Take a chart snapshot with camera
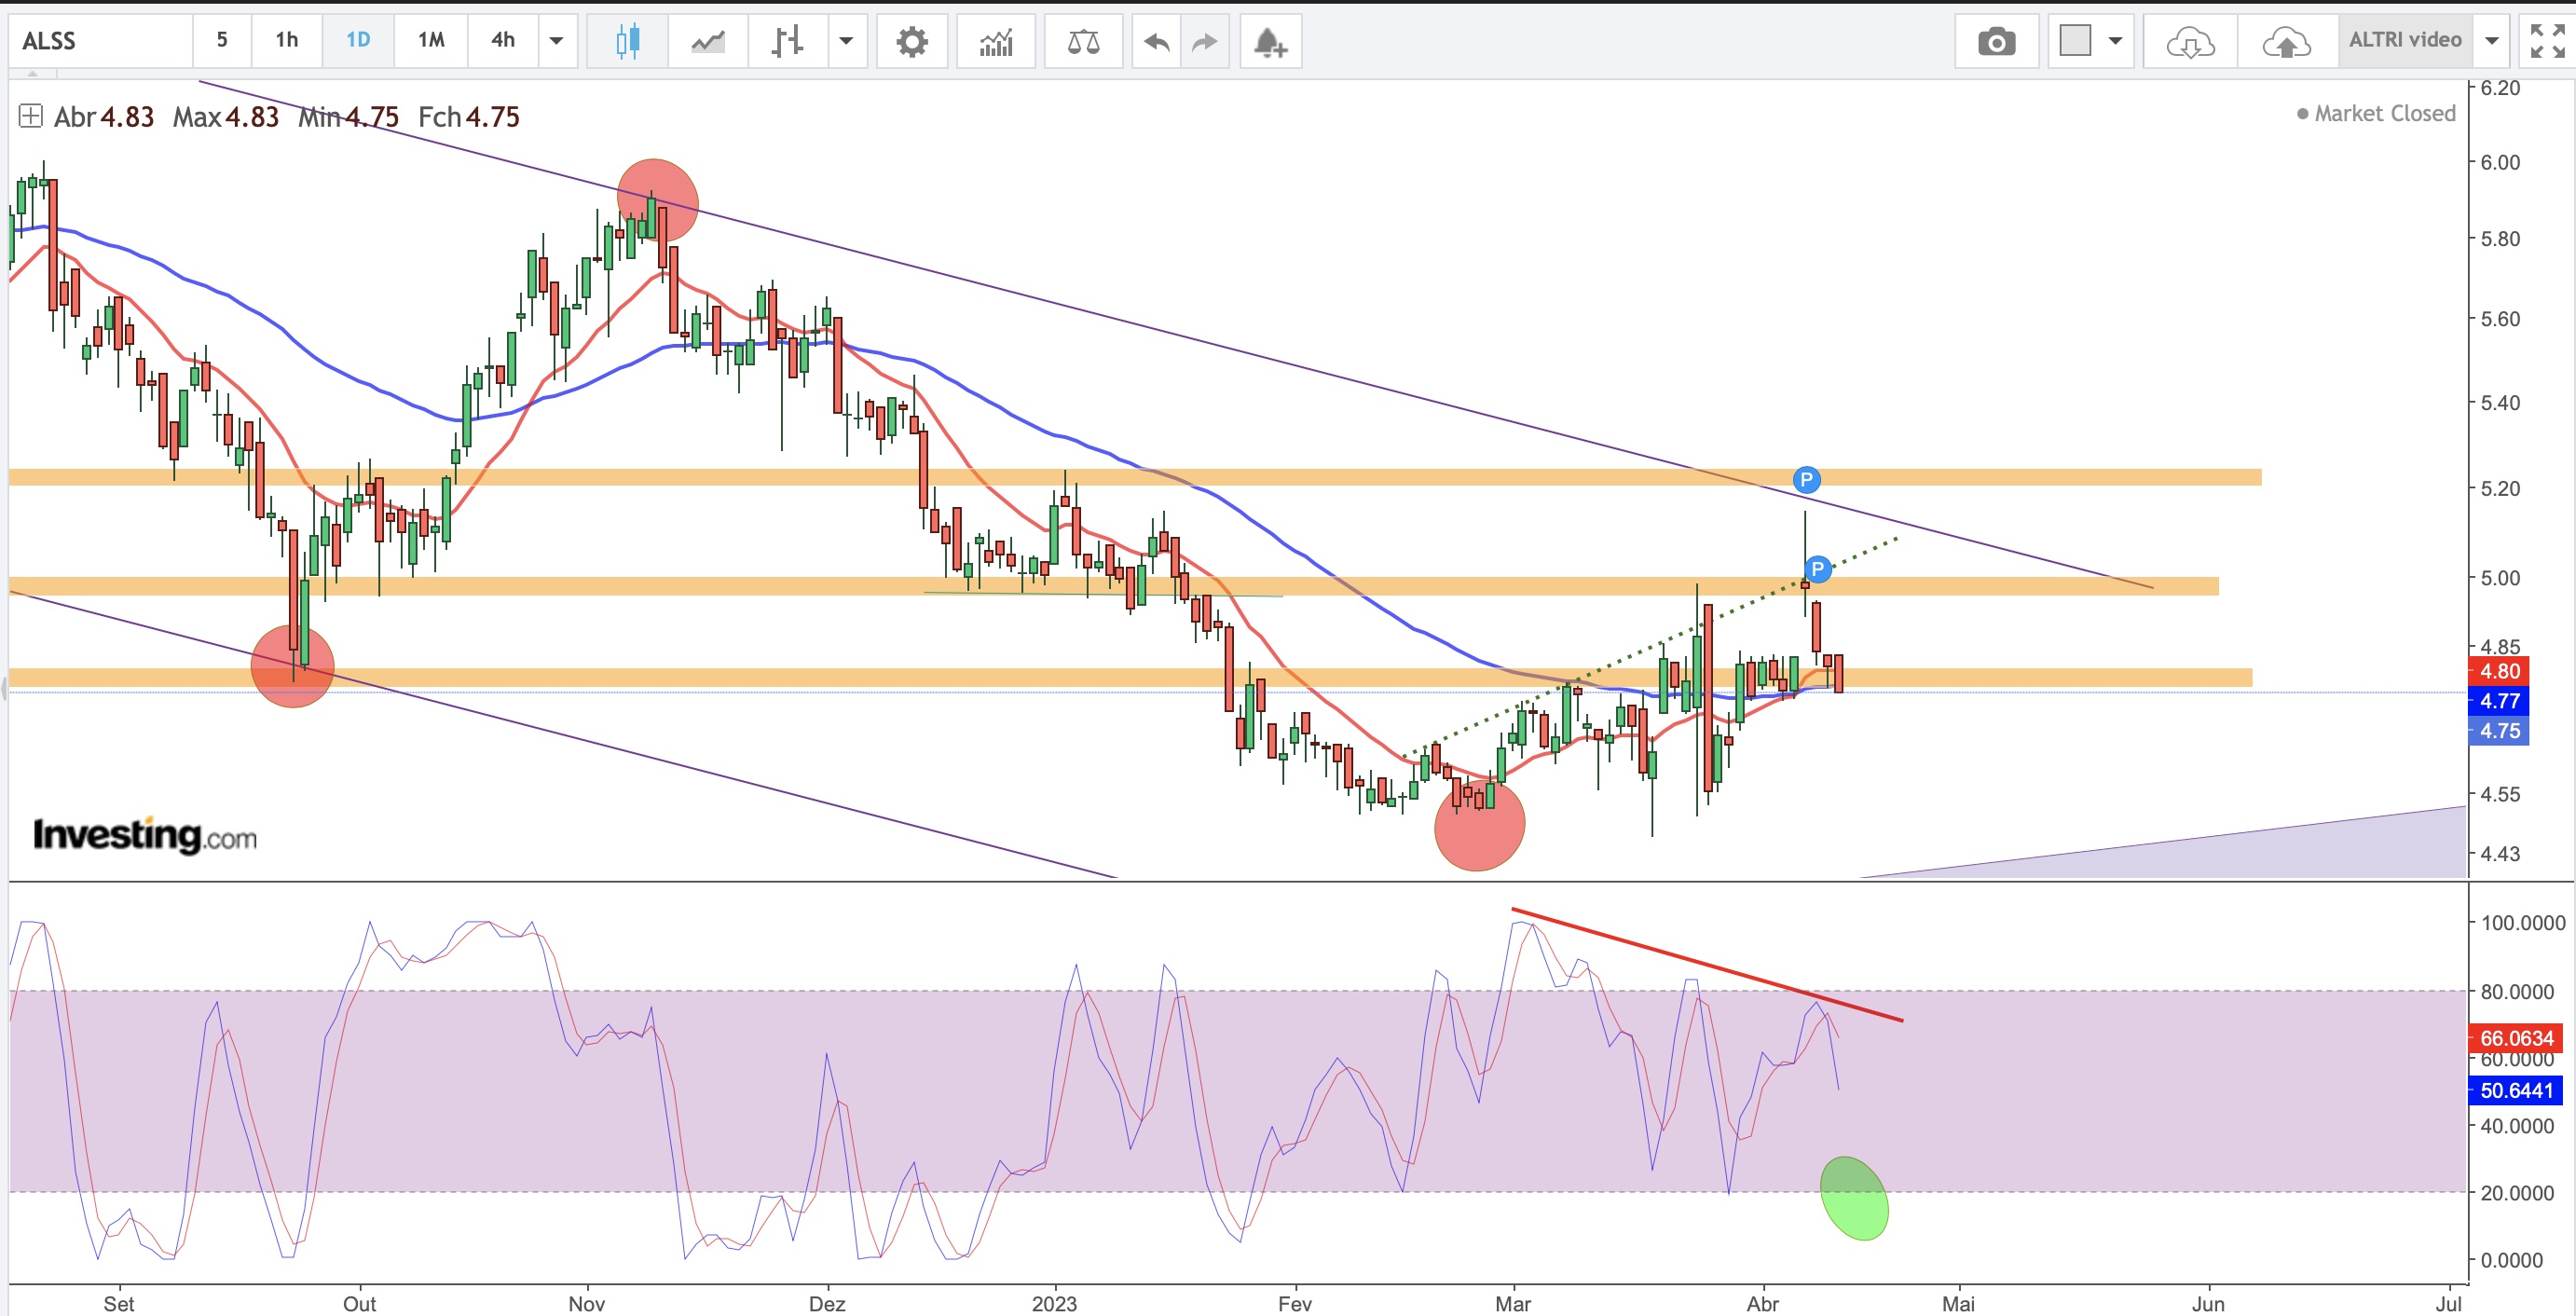Screen dimensions: 2576x1316 click(1996, 41)
